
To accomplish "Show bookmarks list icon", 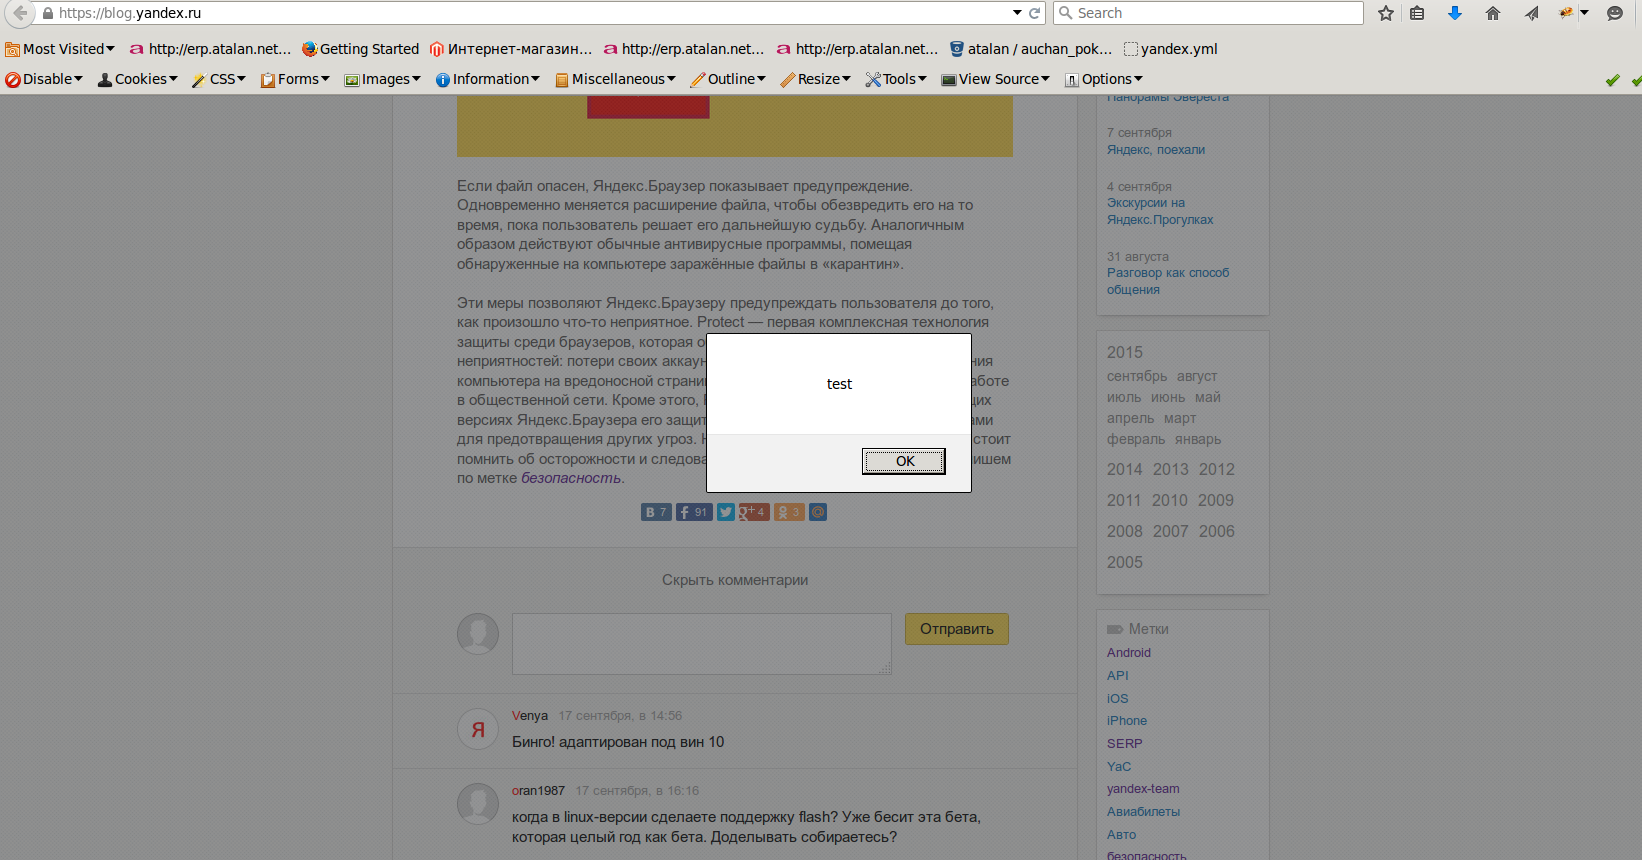I will click(1417, 13).
